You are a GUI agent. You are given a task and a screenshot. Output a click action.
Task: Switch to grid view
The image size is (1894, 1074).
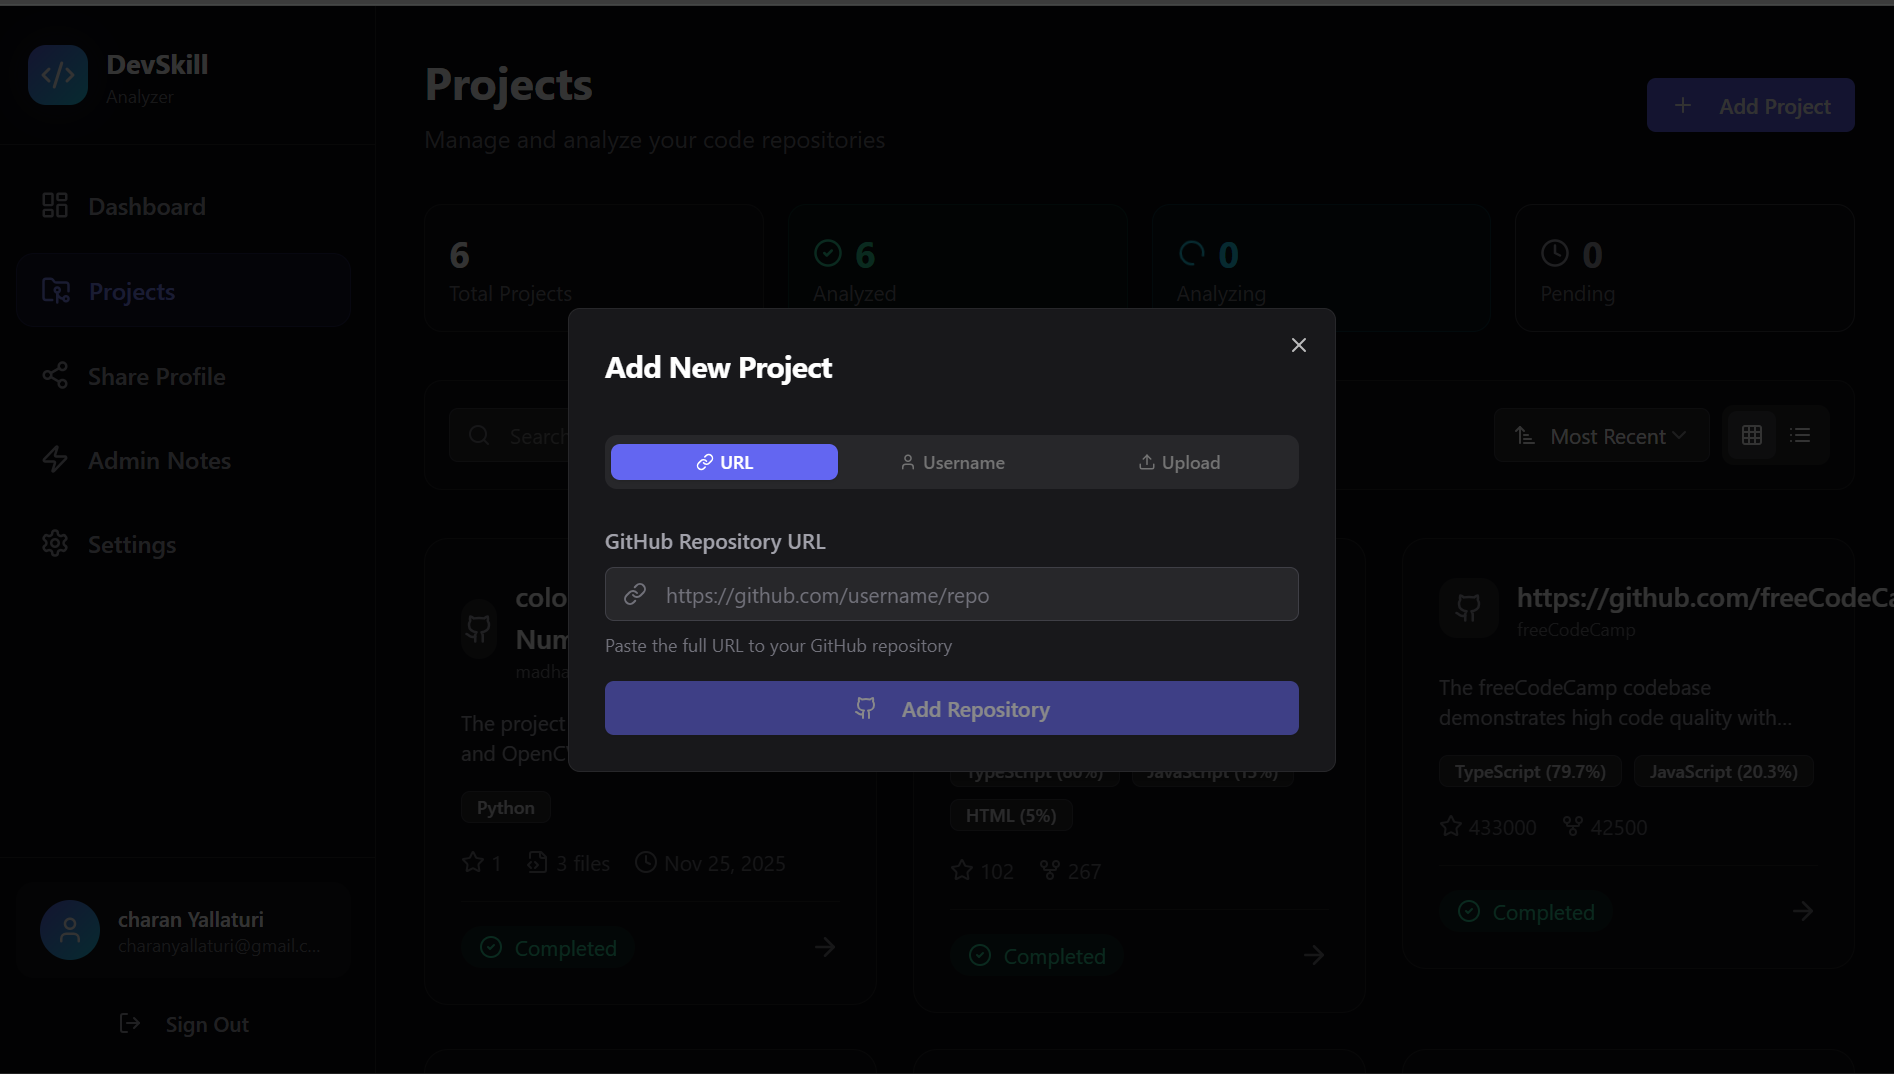[1752, 435]
